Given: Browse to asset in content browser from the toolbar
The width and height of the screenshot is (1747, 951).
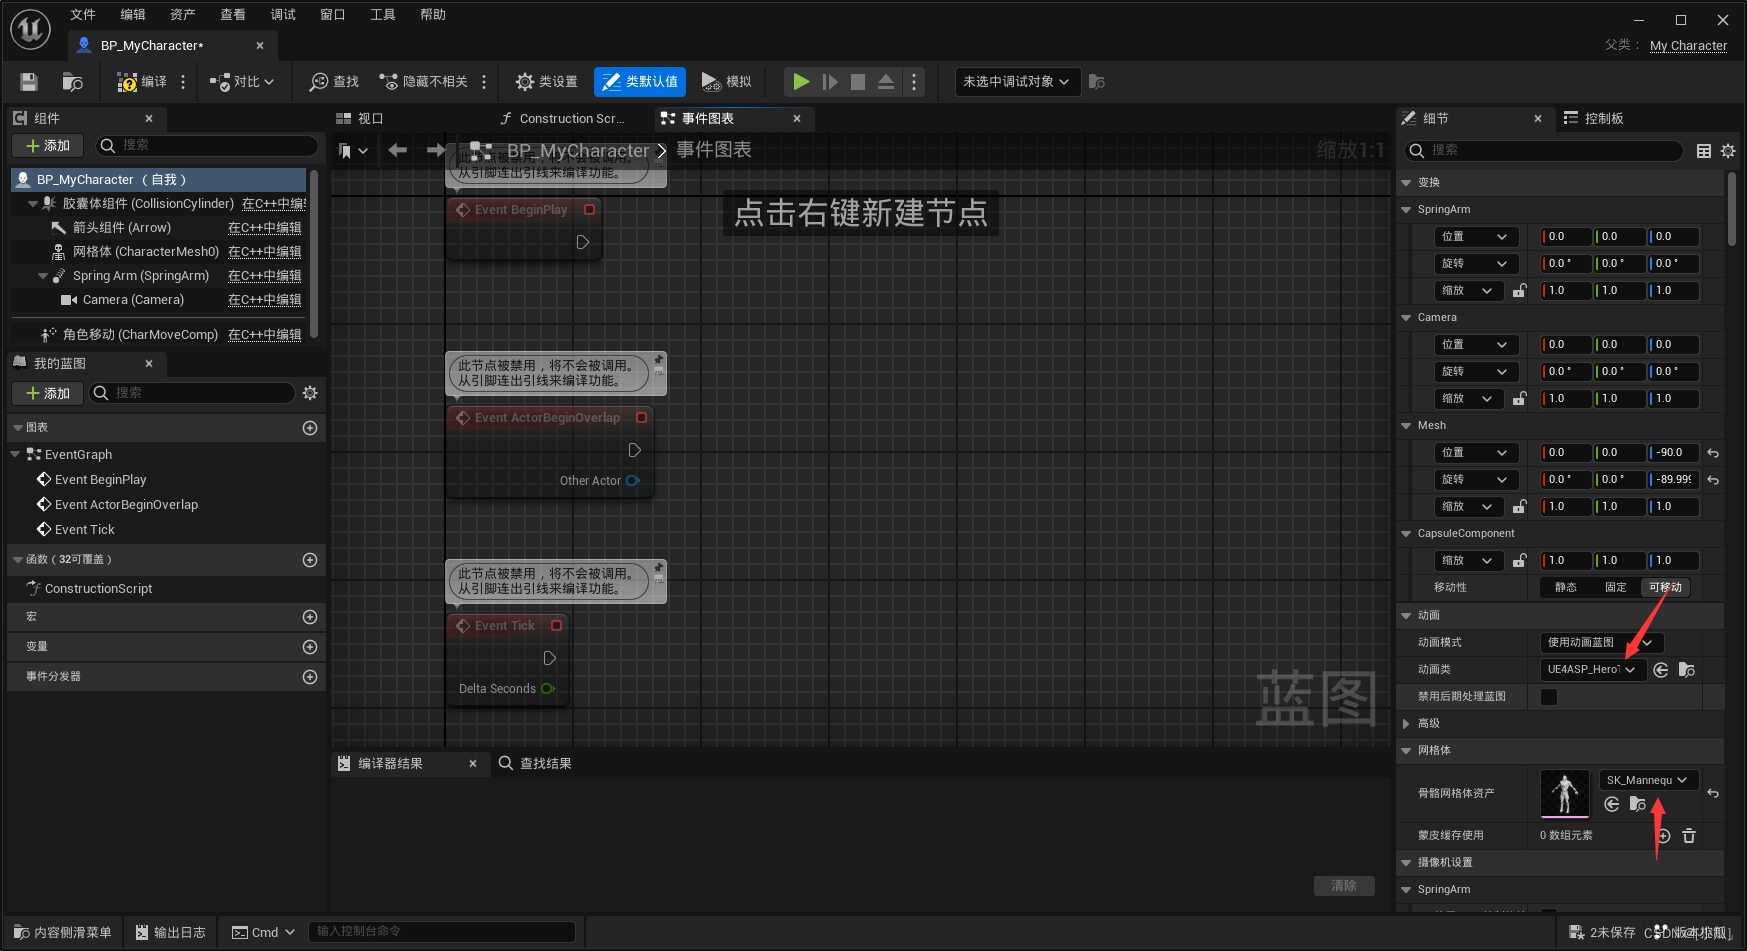Looking at the screenshot, I should tap(72, 82).
